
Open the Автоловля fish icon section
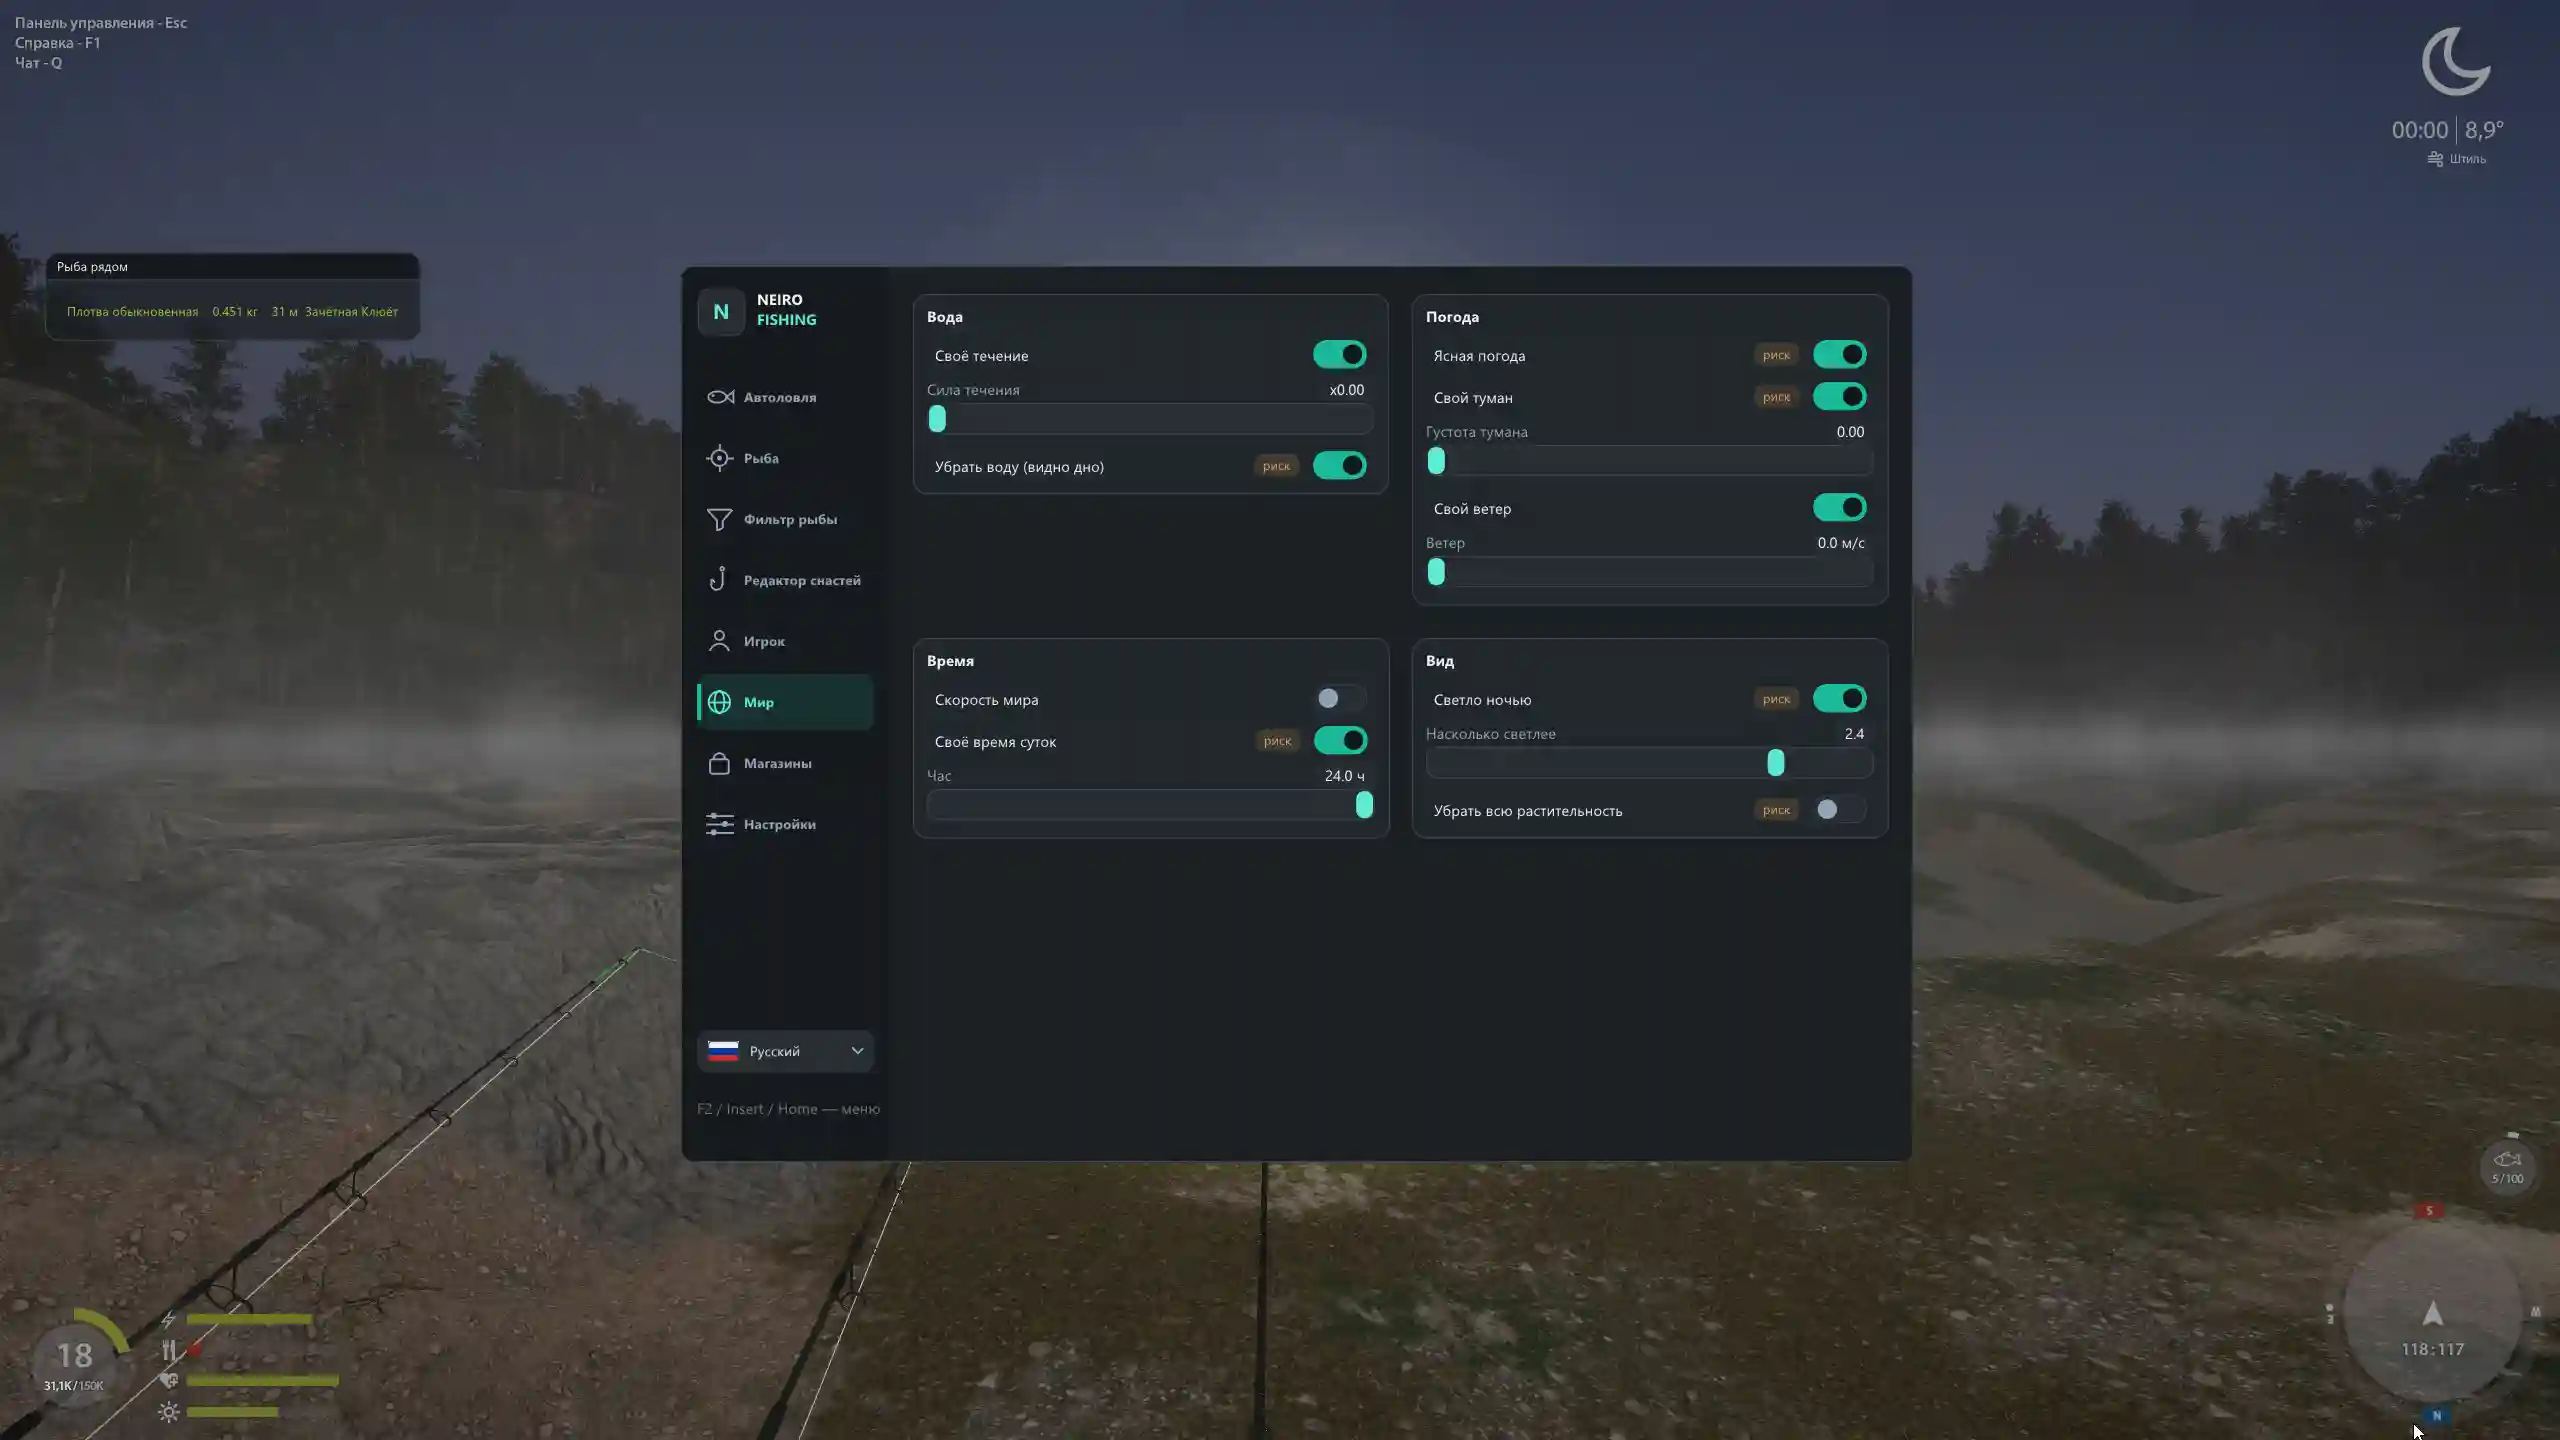pos(720,397)
